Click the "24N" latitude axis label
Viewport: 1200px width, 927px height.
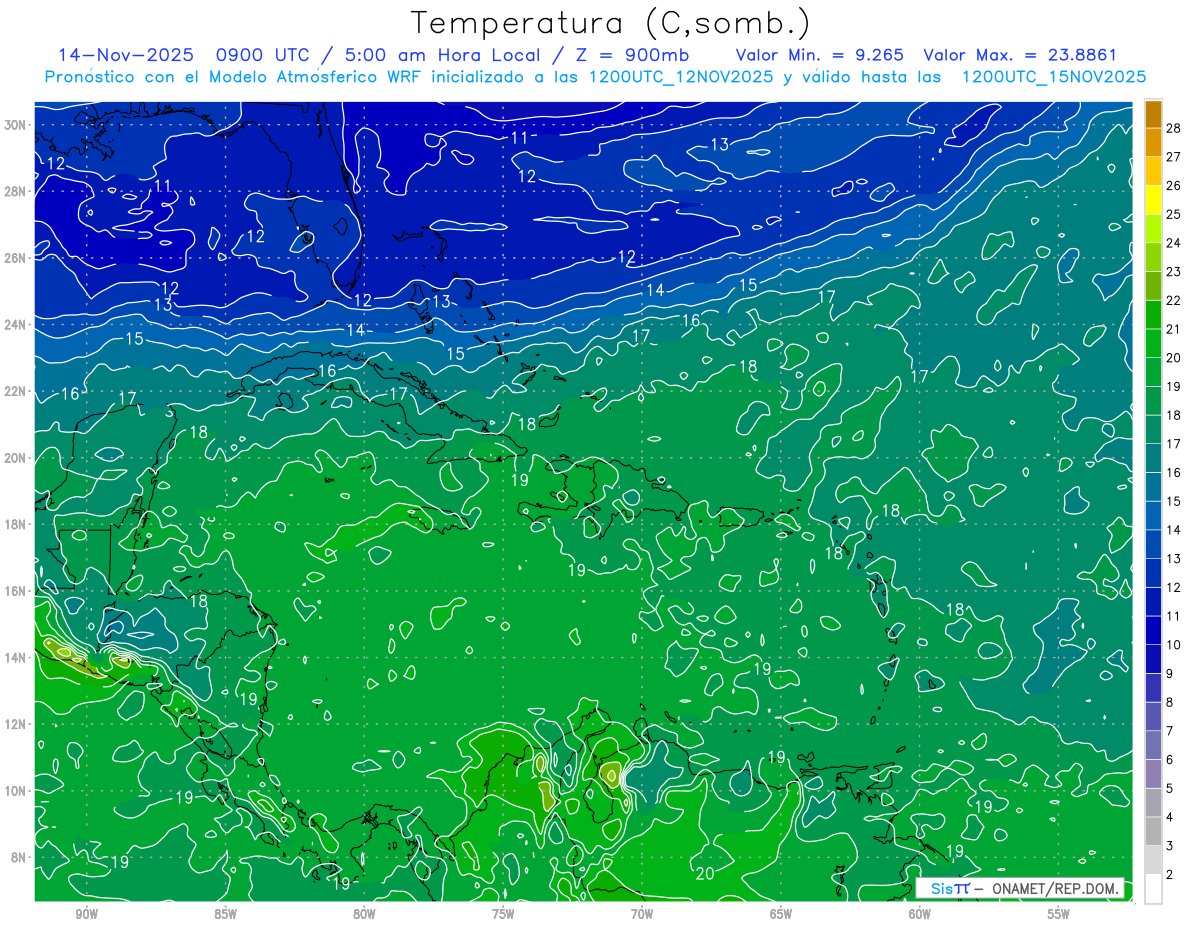point(14,324)
